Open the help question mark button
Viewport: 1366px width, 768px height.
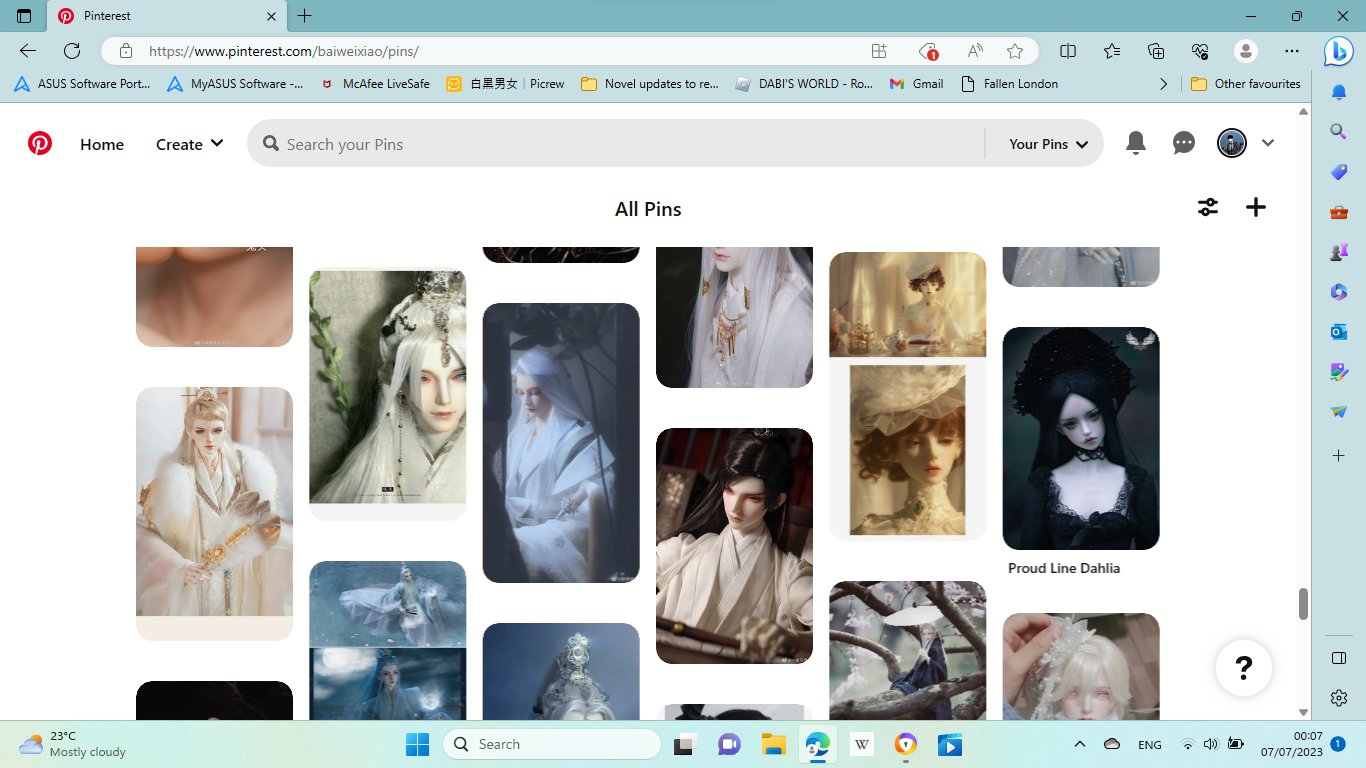tap(1243, 667)
